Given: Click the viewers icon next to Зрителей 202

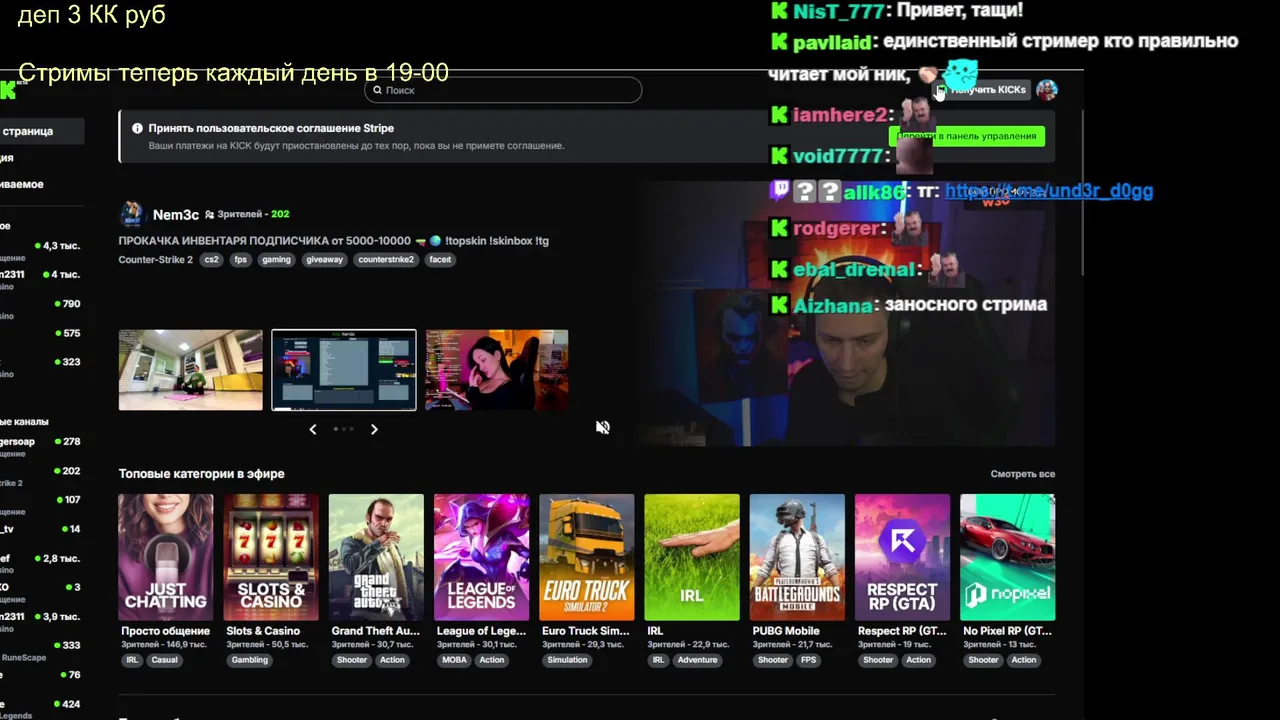Looking at the screenshot, I should click(x=210, y=214).
